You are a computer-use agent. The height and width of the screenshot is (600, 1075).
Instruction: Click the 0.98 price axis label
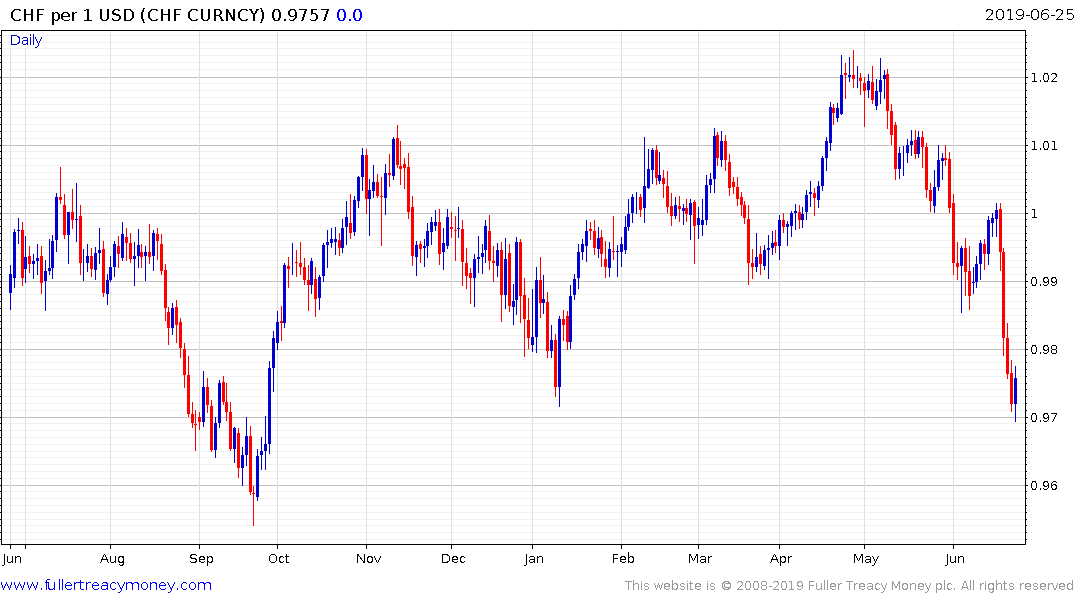coord(1044,350)
